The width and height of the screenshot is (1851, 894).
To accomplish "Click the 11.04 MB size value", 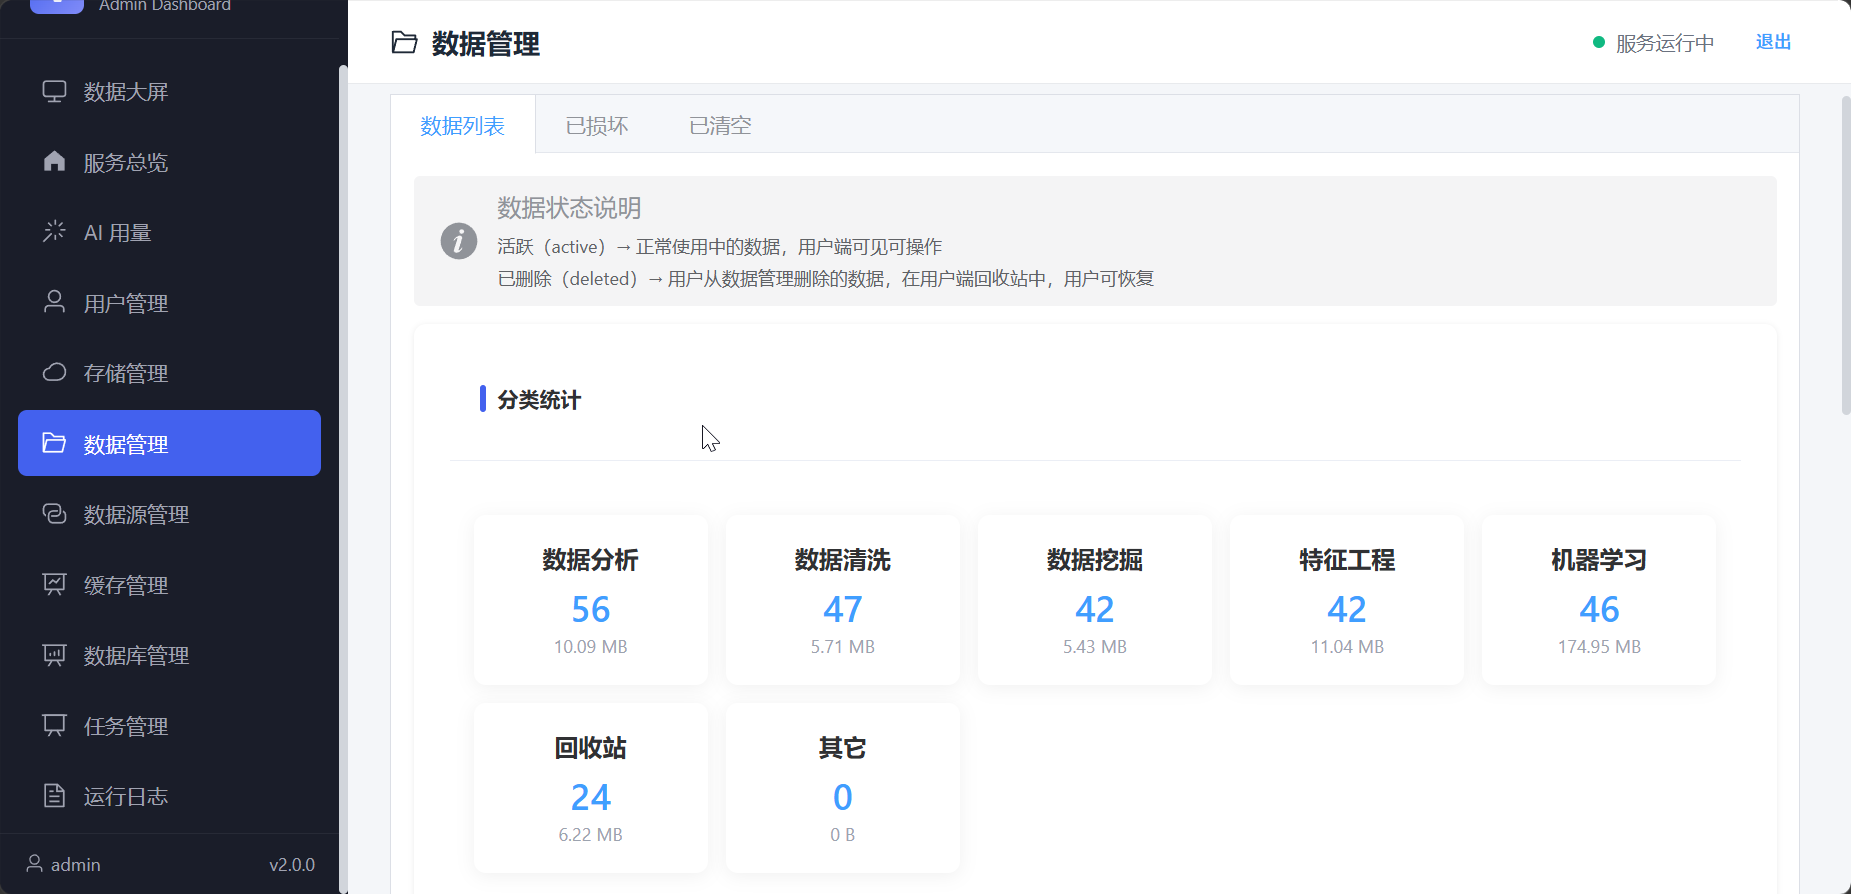I will click(1347, 647).
